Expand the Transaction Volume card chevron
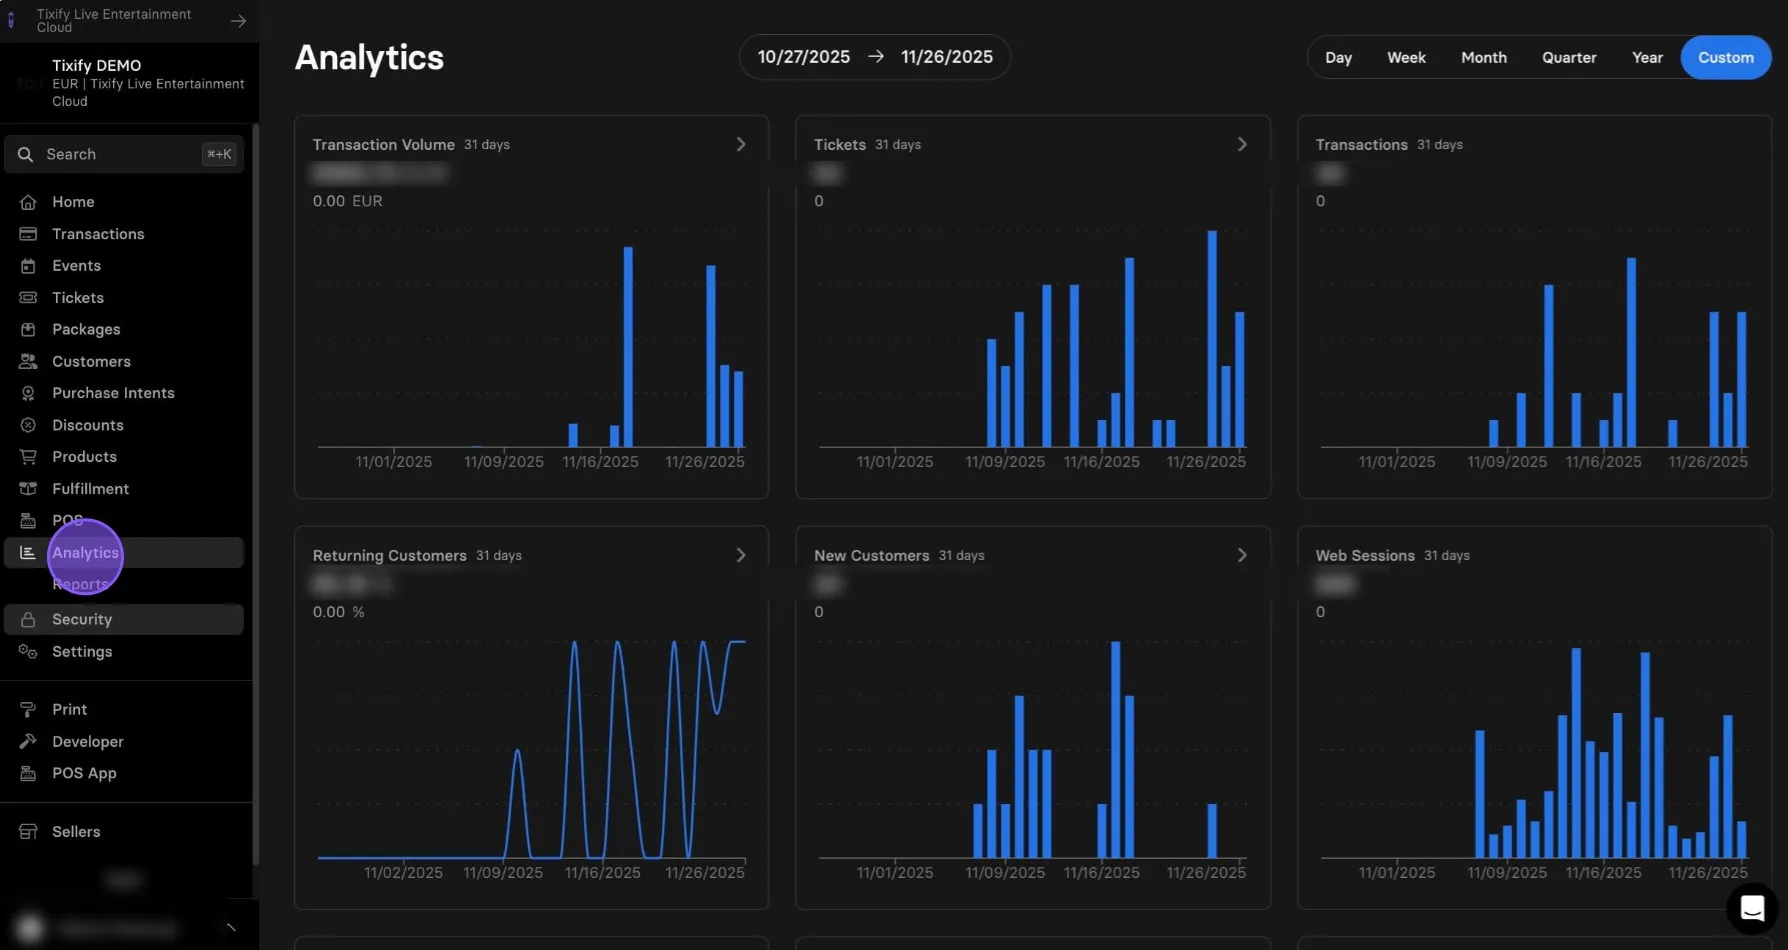Image resolution: width=1788 pixels, height=950 pixels. (x=741, y=144)
